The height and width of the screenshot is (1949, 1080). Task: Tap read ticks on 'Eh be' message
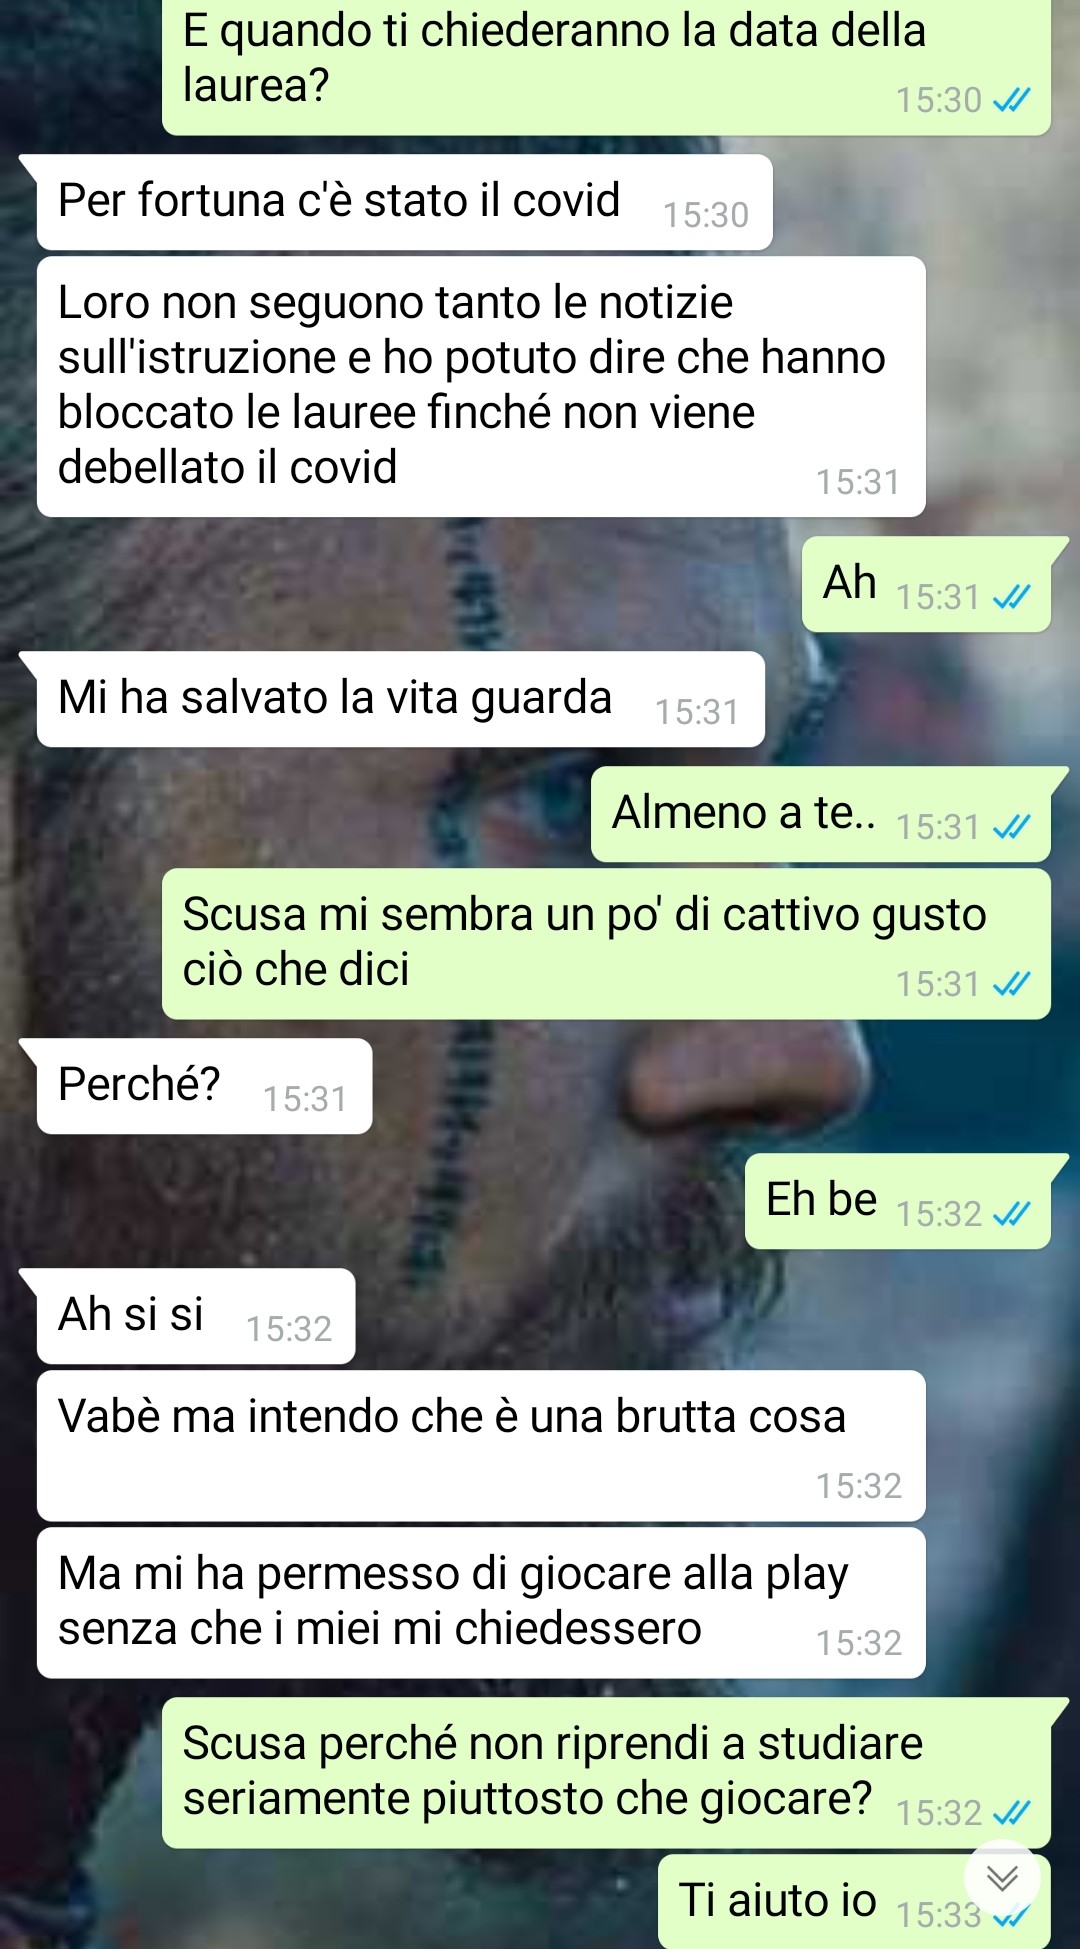(1011, 1214)
